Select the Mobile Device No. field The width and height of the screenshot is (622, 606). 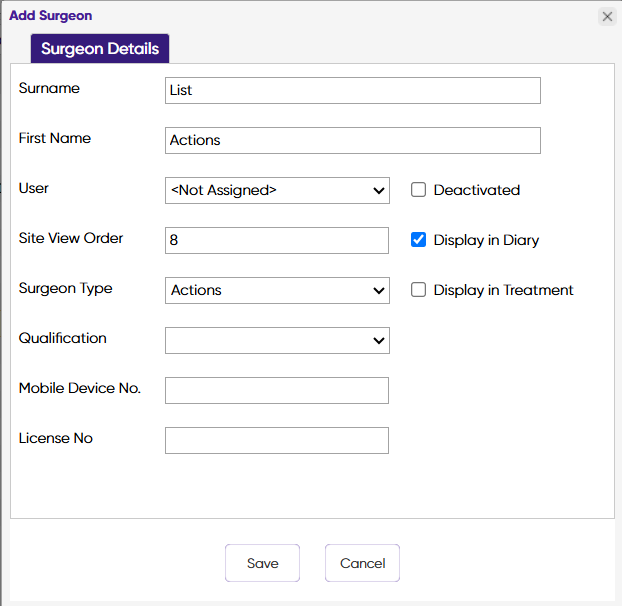pyautogui.click(x=276, y=390)
